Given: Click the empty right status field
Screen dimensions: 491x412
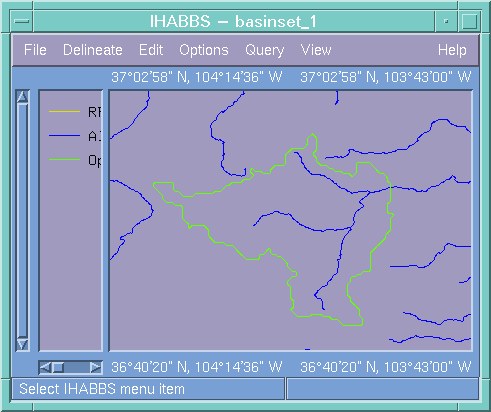Looking at the screenshot, I should pos(382,389).
